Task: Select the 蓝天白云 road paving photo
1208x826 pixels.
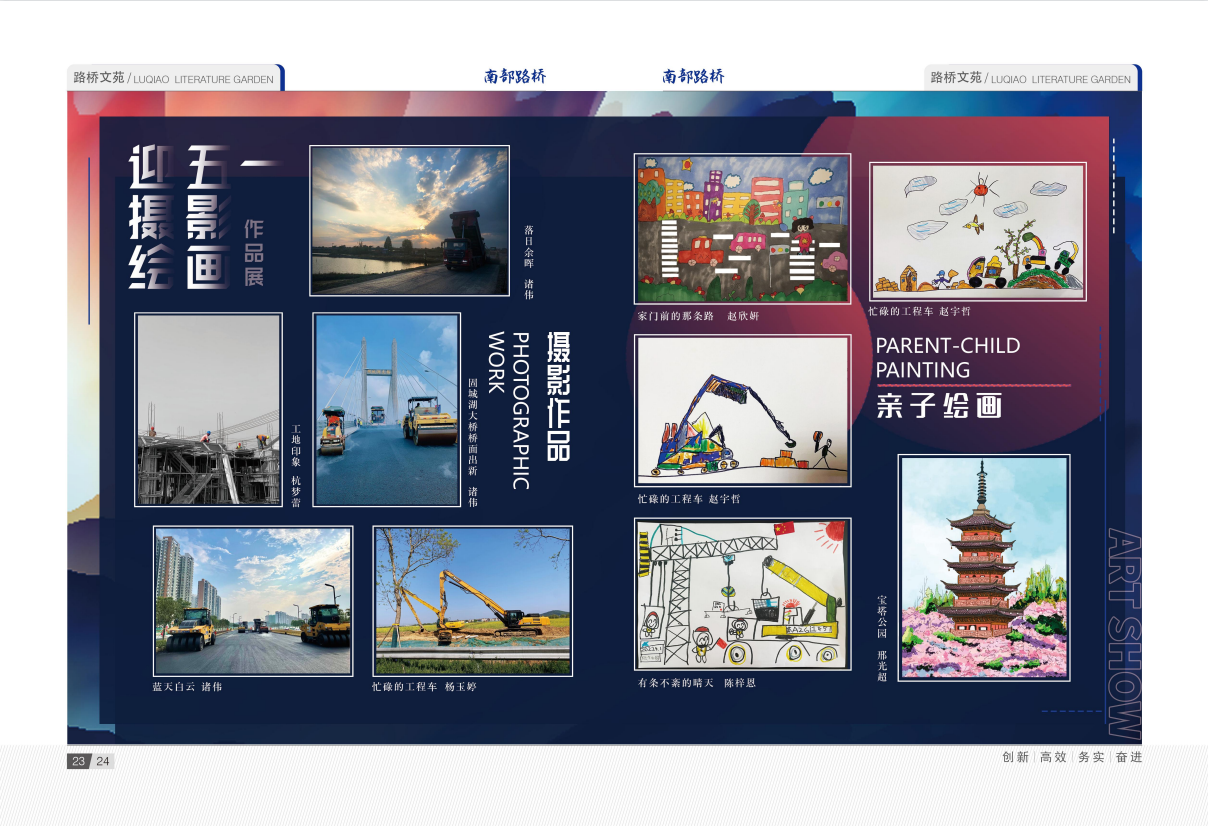Action: (253, 601)
